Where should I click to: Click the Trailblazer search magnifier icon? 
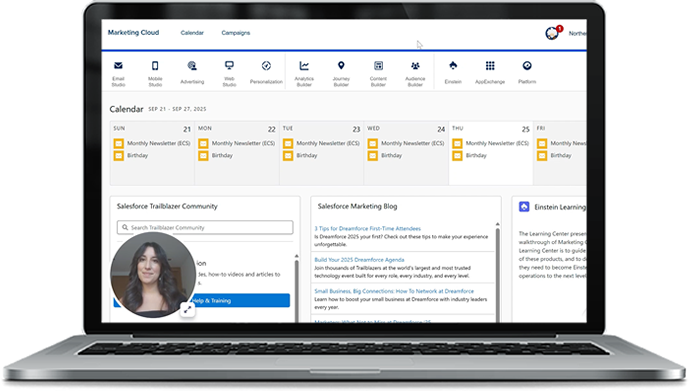(x=125, y=228)
